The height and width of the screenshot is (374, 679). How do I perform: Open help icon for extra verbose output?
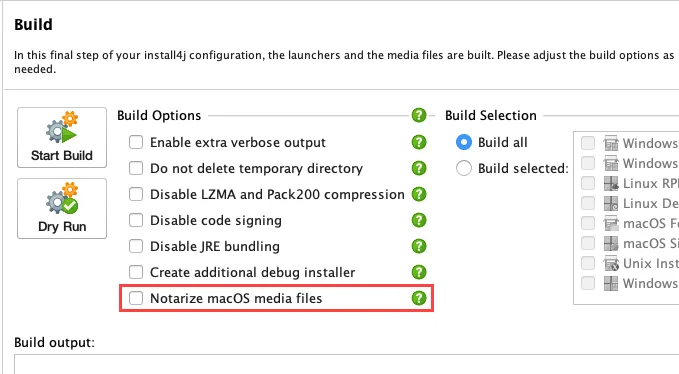pyautogui.click(x=419, y=142)
